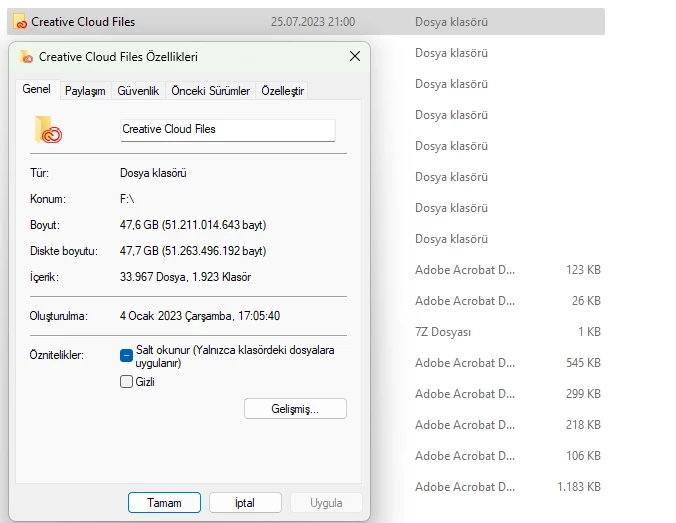This screenshot has width=676, height=523.
Task: Click Creative Cloud folder icon in file list
Action: tap(20, 22)
